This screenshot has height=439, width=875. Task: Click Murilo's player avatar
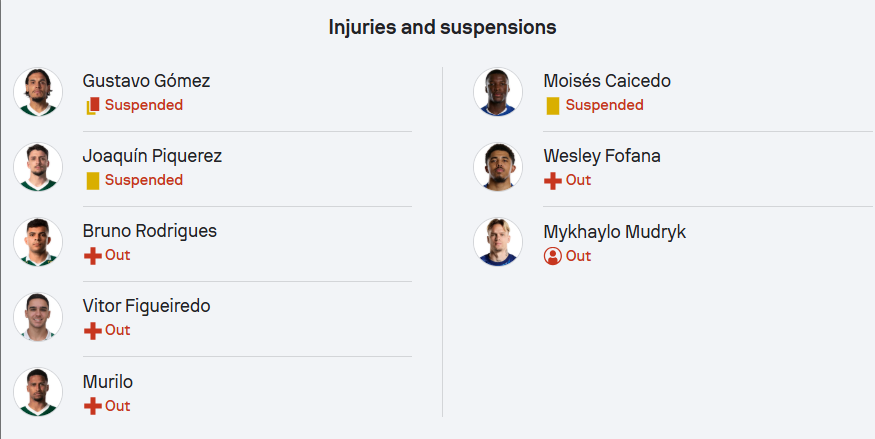tap(38, 392)
